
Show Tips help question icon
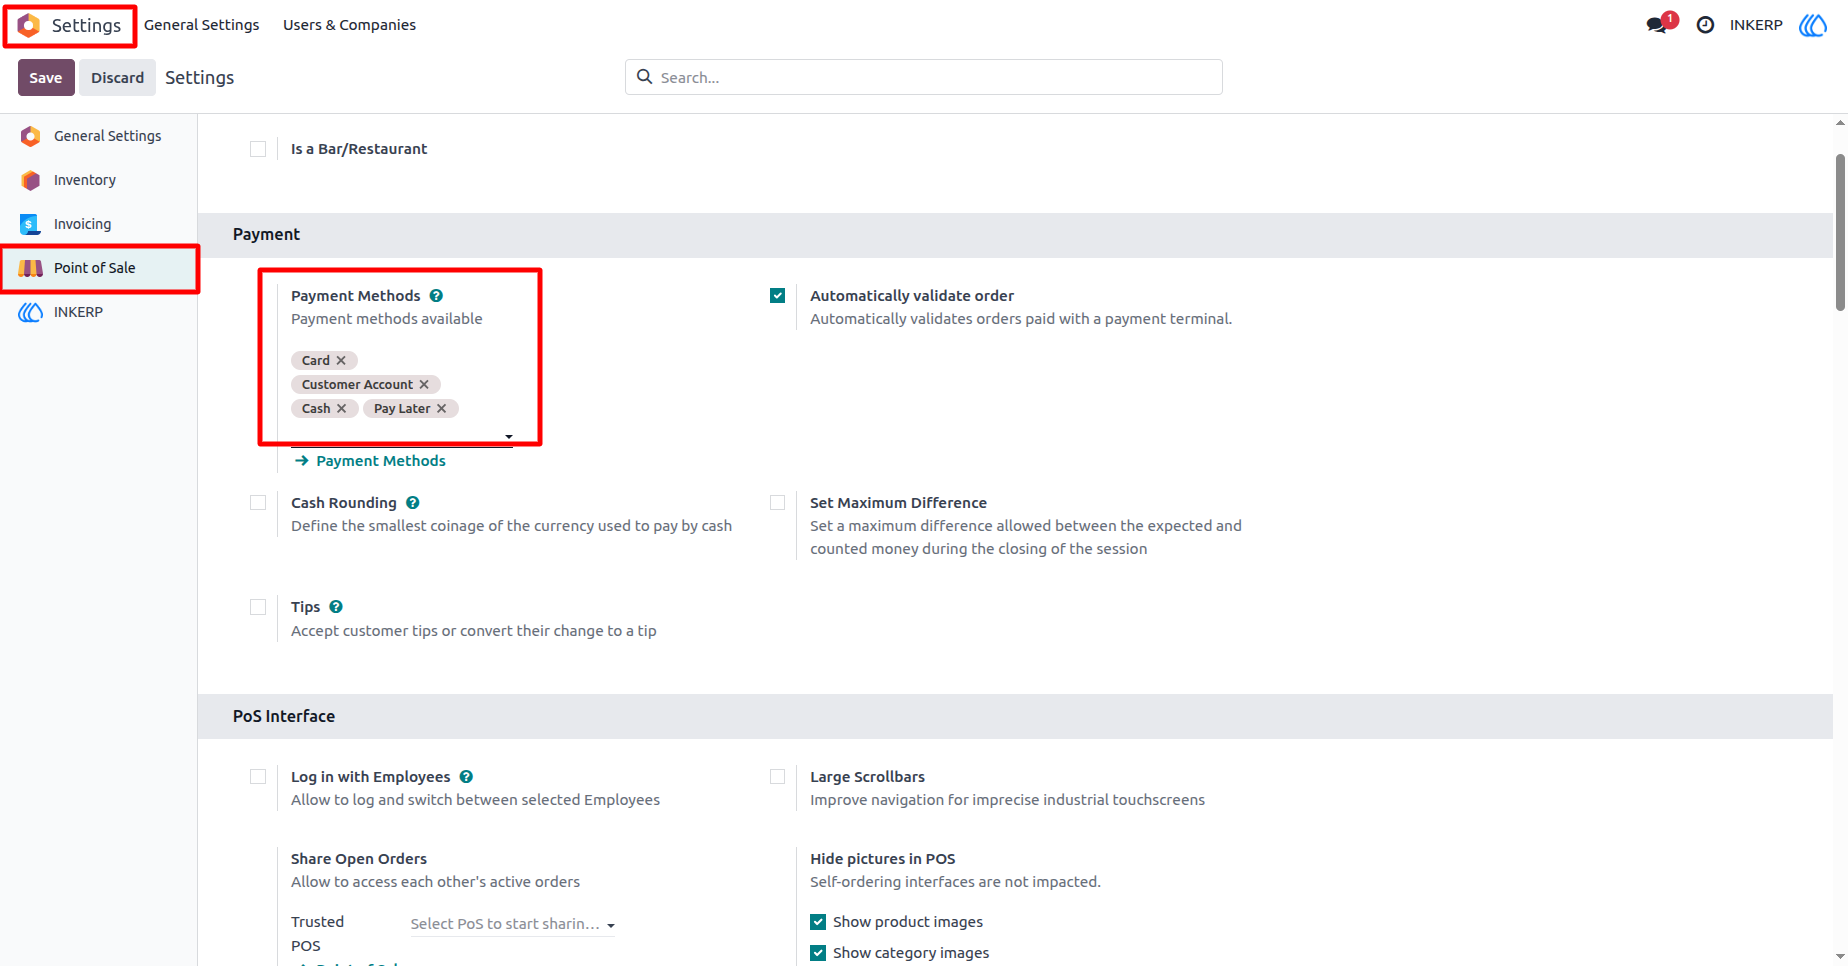[x=336, y=607]
